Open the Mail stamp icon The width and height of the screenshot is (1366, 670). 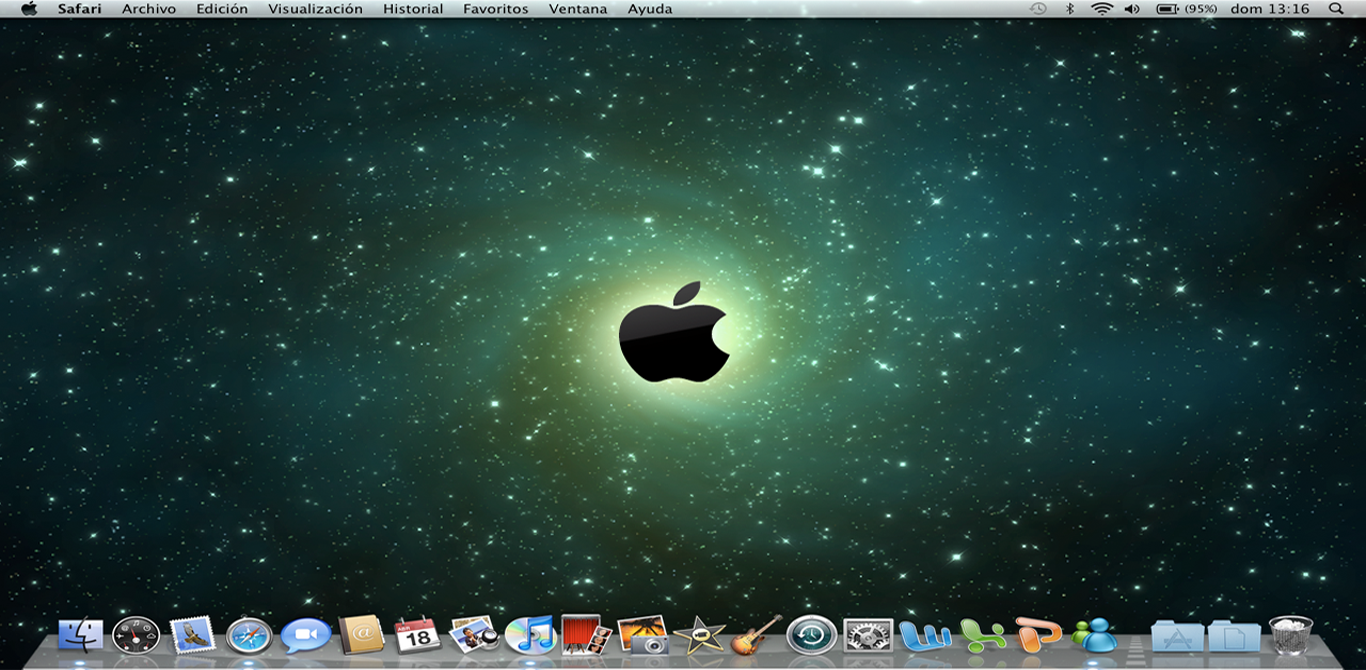pyautogui.click(x=192, y=634)
